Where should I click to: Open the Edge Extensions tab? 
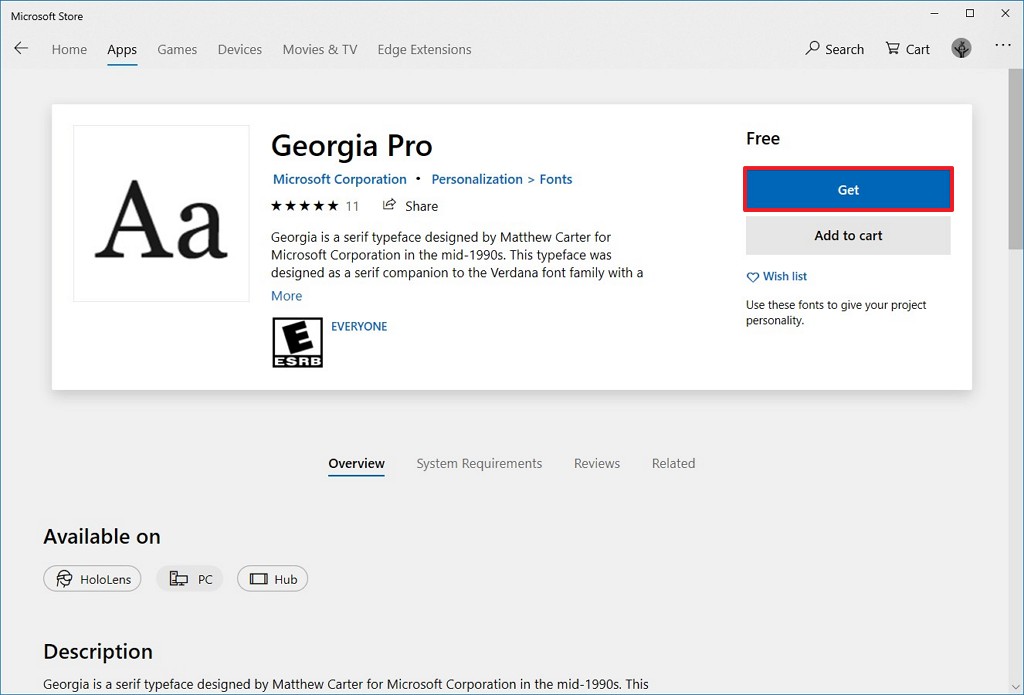[424, 50]
